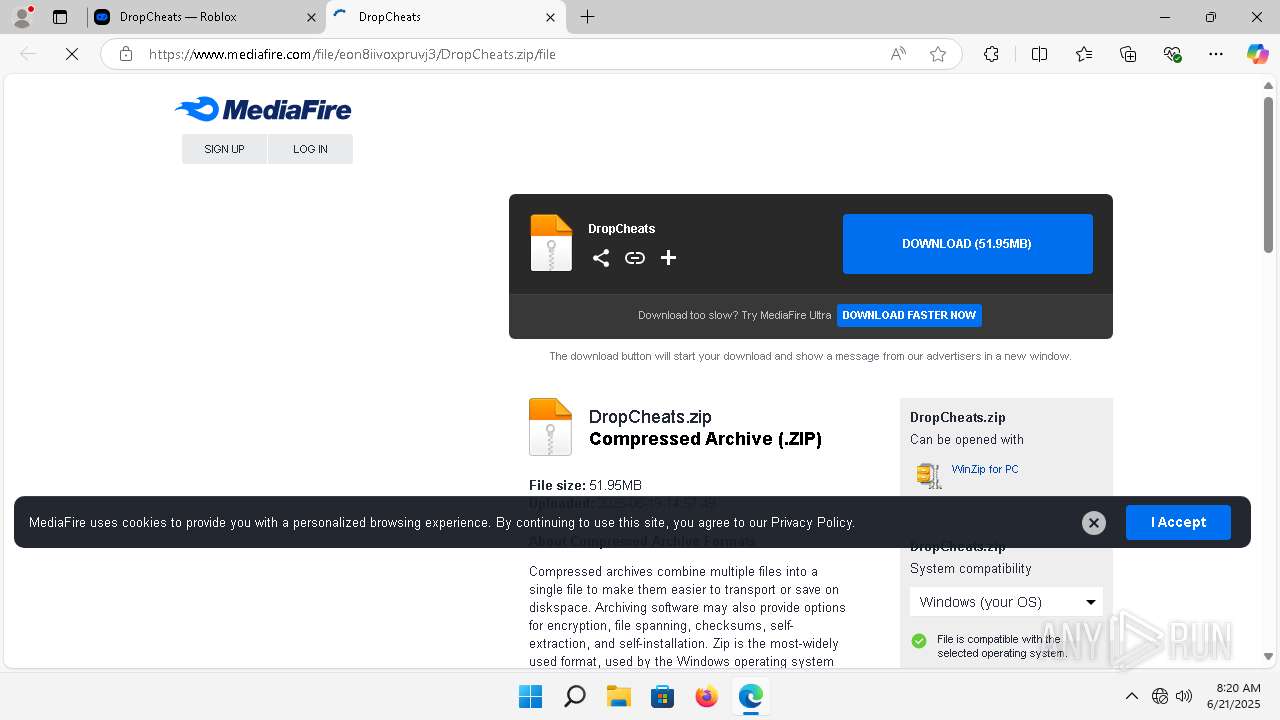This screenshot has width=1280, height=720.
Task: Show hidden tray icons chevron
Action: pyautogui.click(x=1132, y=696)
